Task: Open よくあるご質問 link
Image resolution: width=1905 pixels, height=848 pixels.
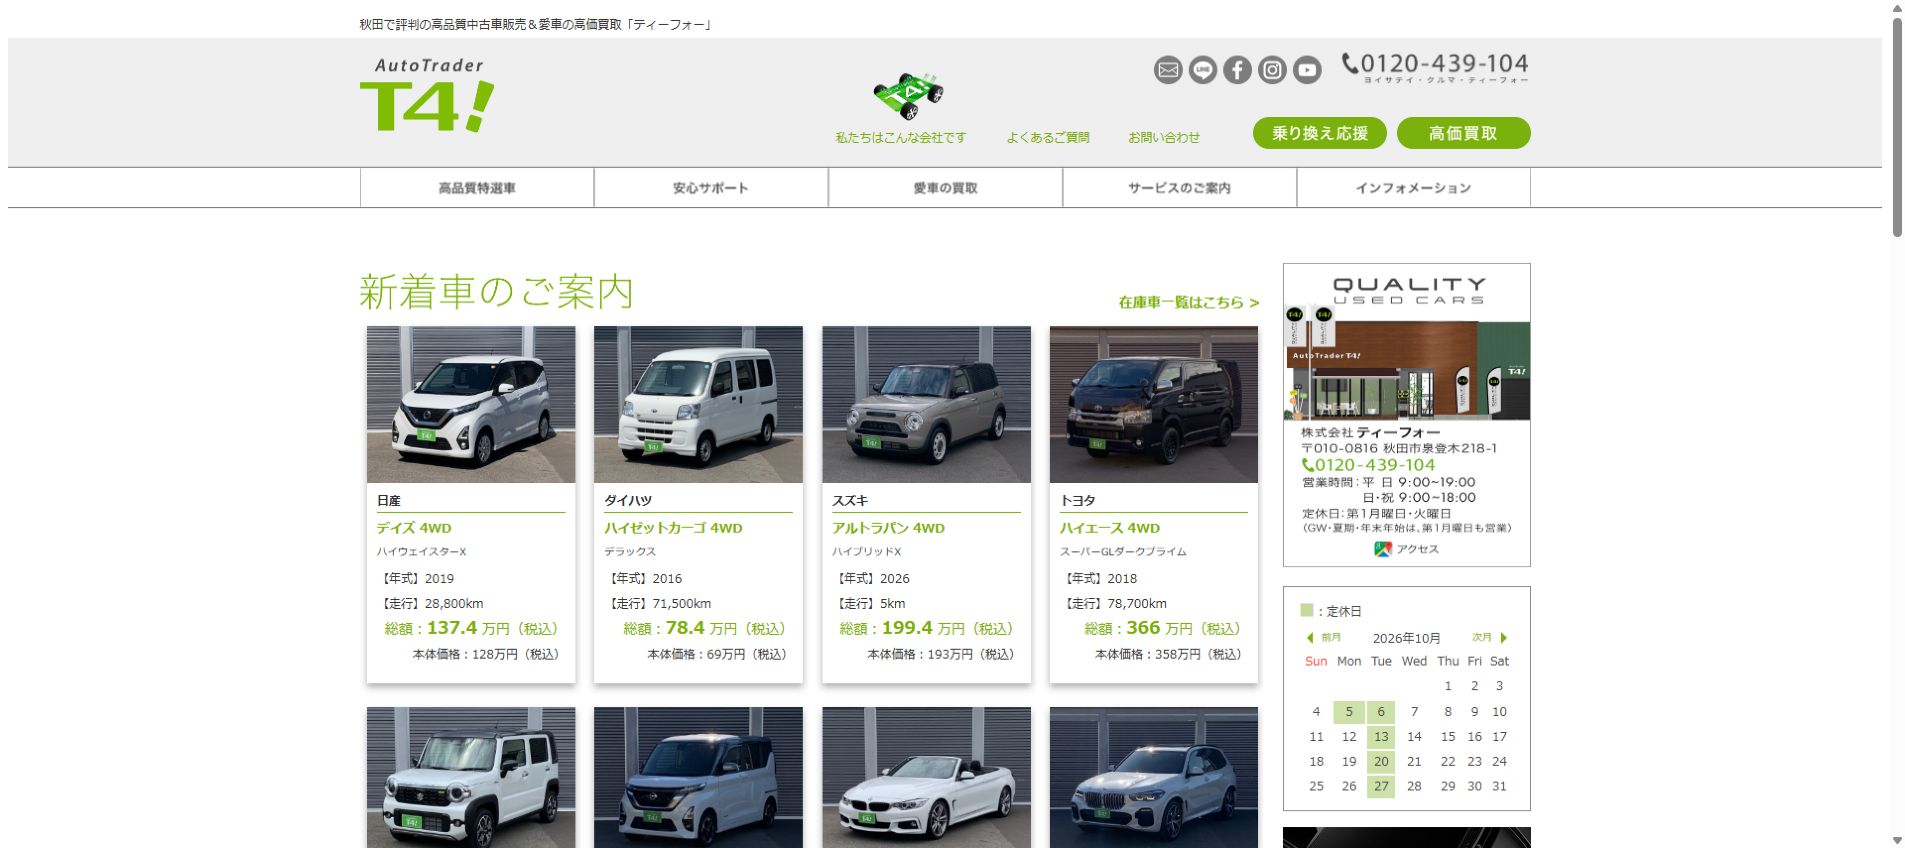Action: coord(1048,138)
